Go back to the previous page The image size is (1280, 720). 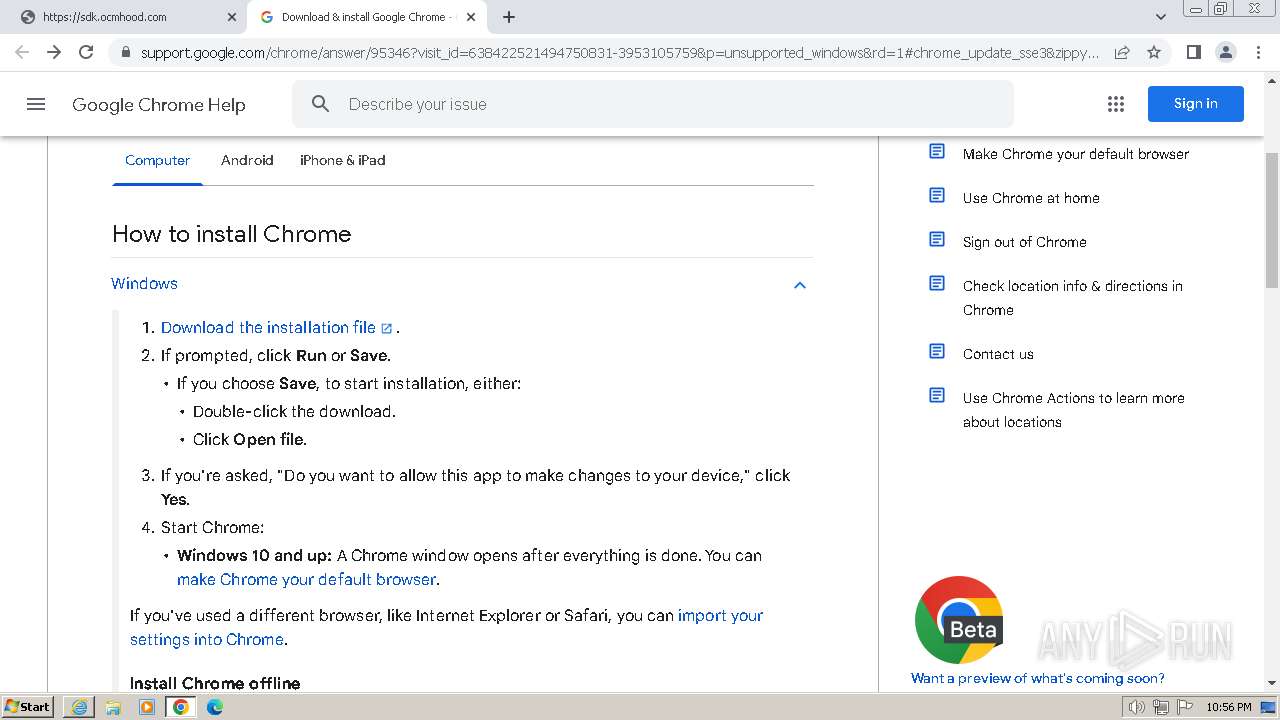coord(22,52)
